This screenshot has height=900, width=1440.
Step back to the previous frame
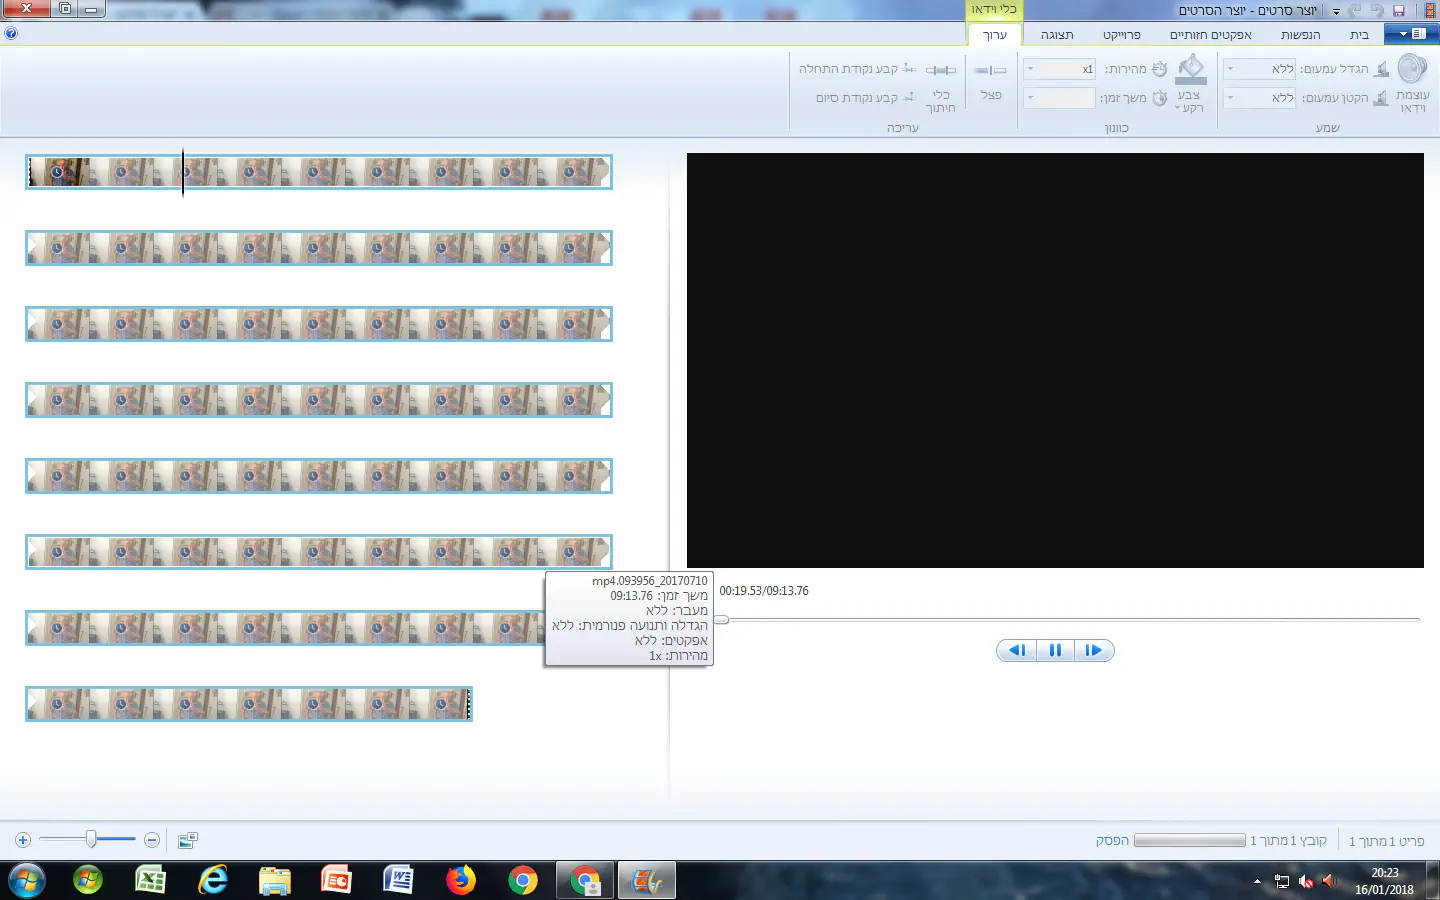[x=1017, y=650]
